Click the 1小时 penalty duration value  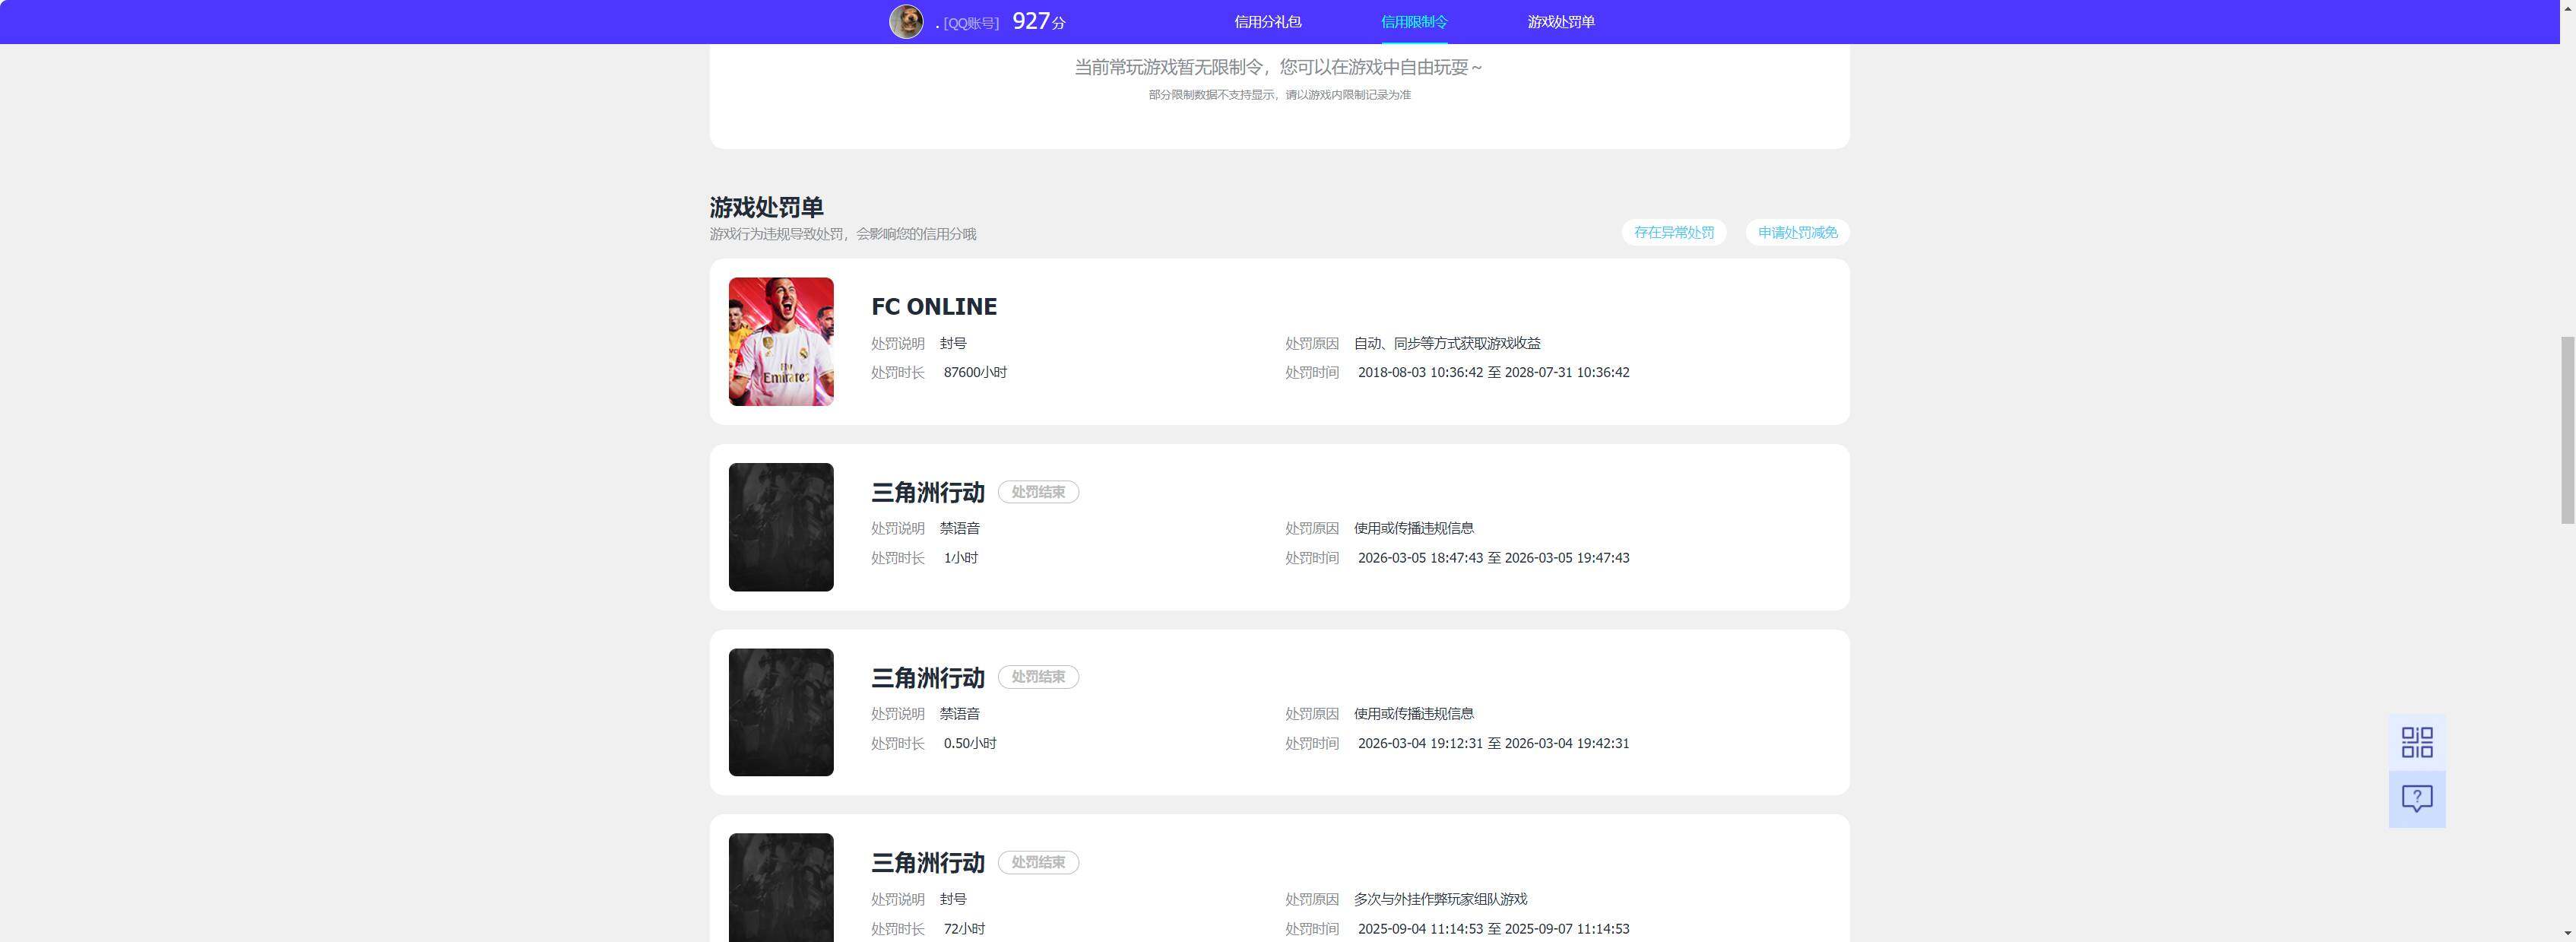(x=961, y=558)
